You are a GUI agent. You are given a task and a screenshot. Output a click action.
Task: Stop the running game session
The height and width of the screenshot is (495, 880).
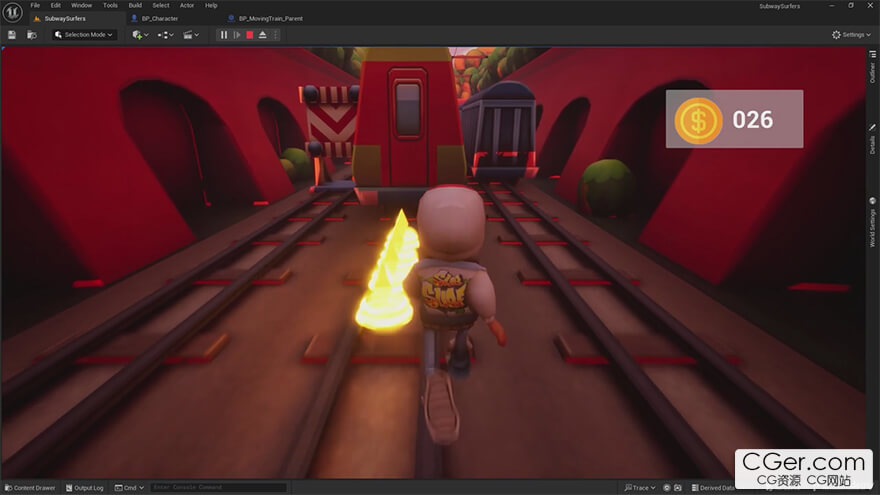click(250, 35)
